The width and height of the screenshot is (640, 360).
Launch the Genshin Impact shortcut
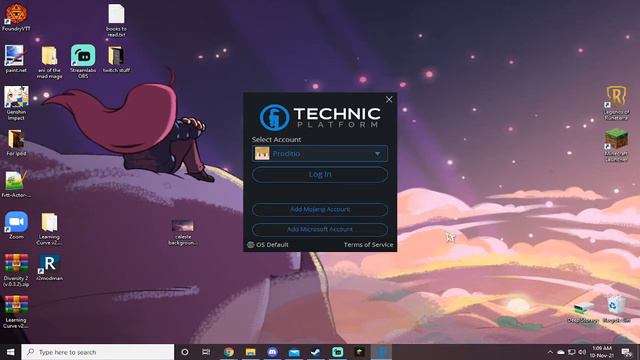(x=16, y=103)
